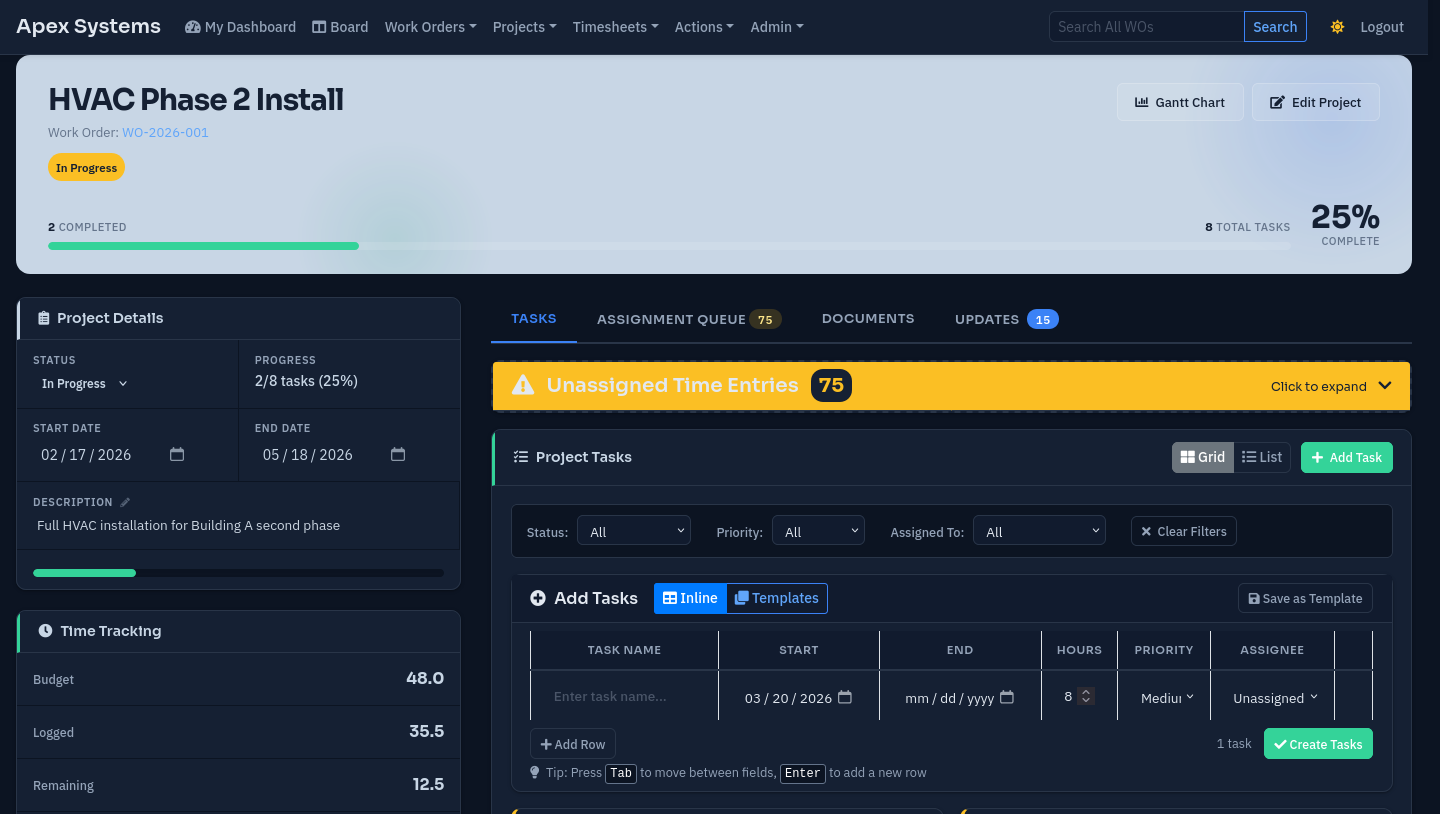Viewport: 1440px width, 814px height.
Task: Open the Status filter dropdown
Action: click(x=633, y=531)
